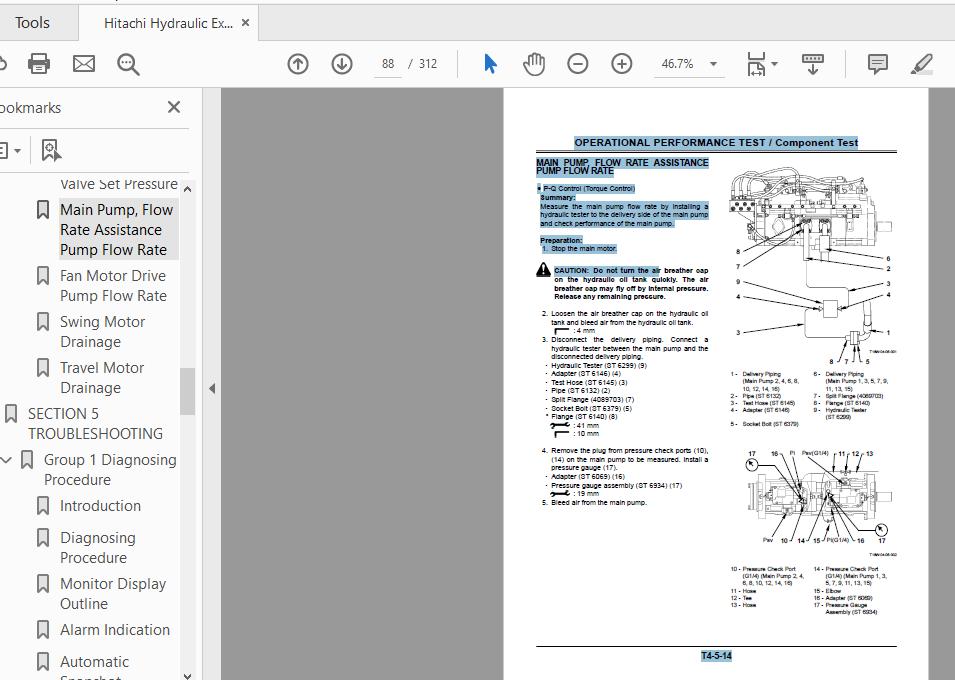This screenshot has height=680, width=955.
Task: Open the zoom percentage dropdown
Action: pos(712,63)
